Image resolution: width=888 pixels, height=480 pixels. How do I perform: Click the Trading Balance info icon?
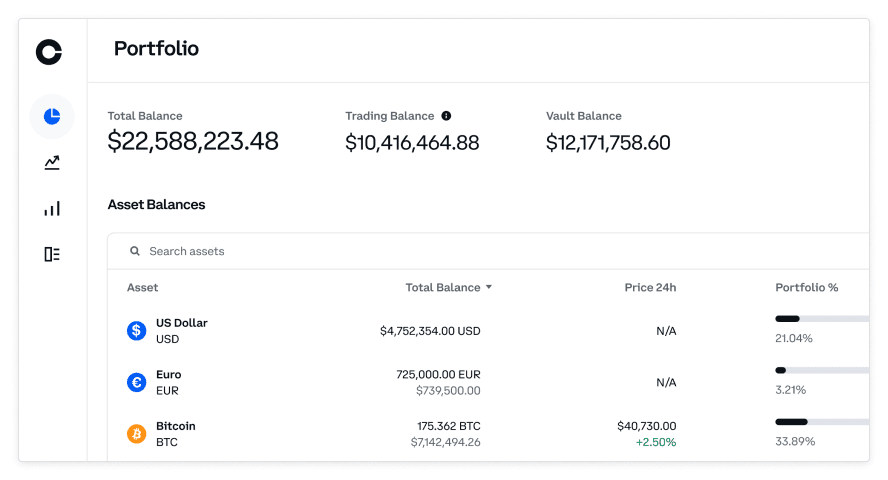pos(446,116)
